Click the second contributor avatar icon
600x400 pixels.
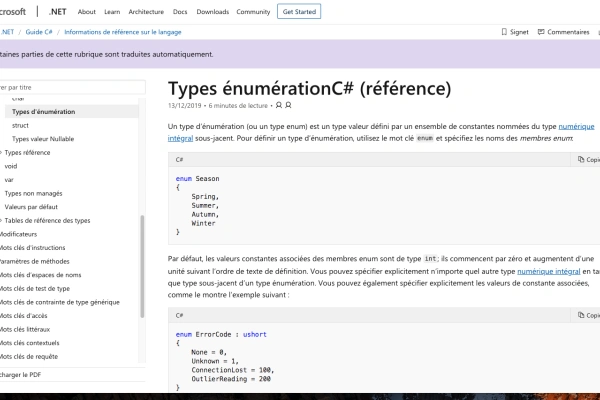click(289, 104)
